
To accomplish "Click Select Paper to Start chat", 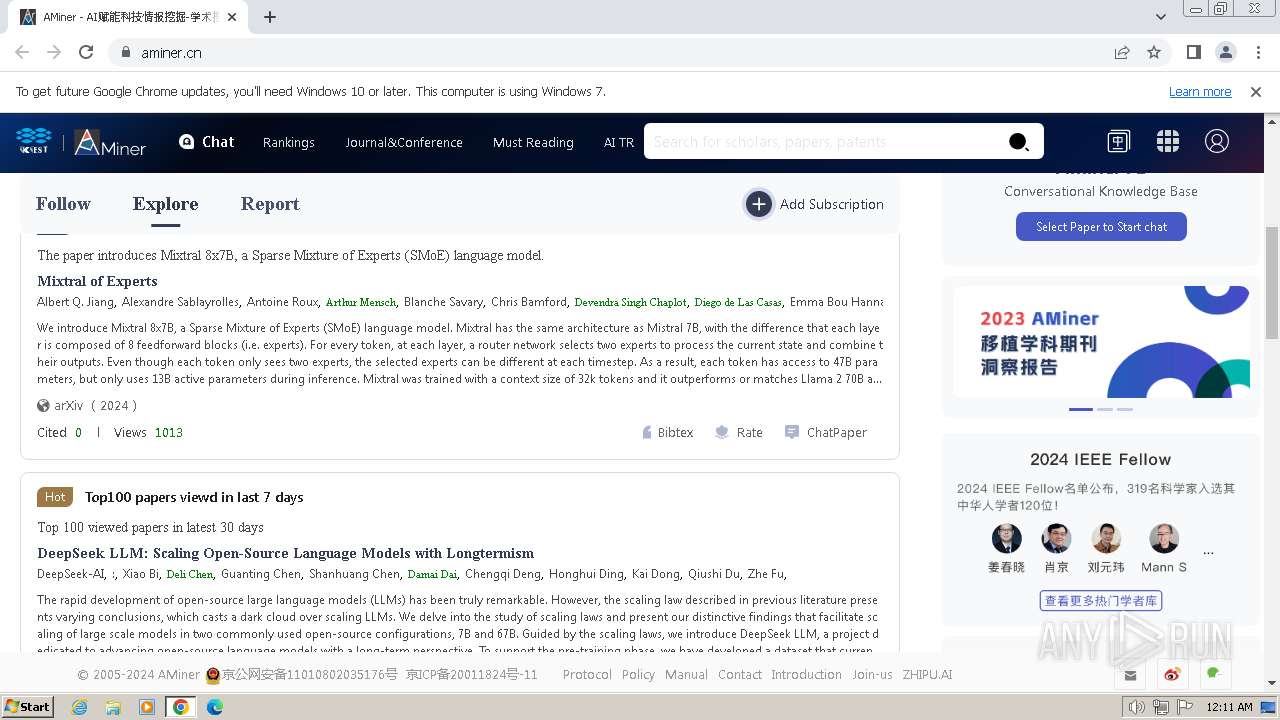I will point(1101,227).
